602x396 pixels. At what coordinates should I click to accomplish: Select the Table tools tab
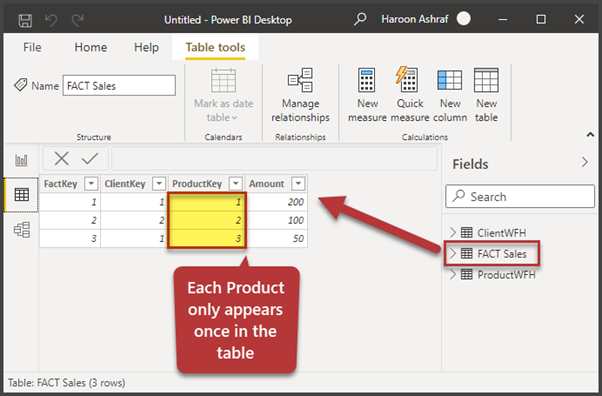coord(215,47)
